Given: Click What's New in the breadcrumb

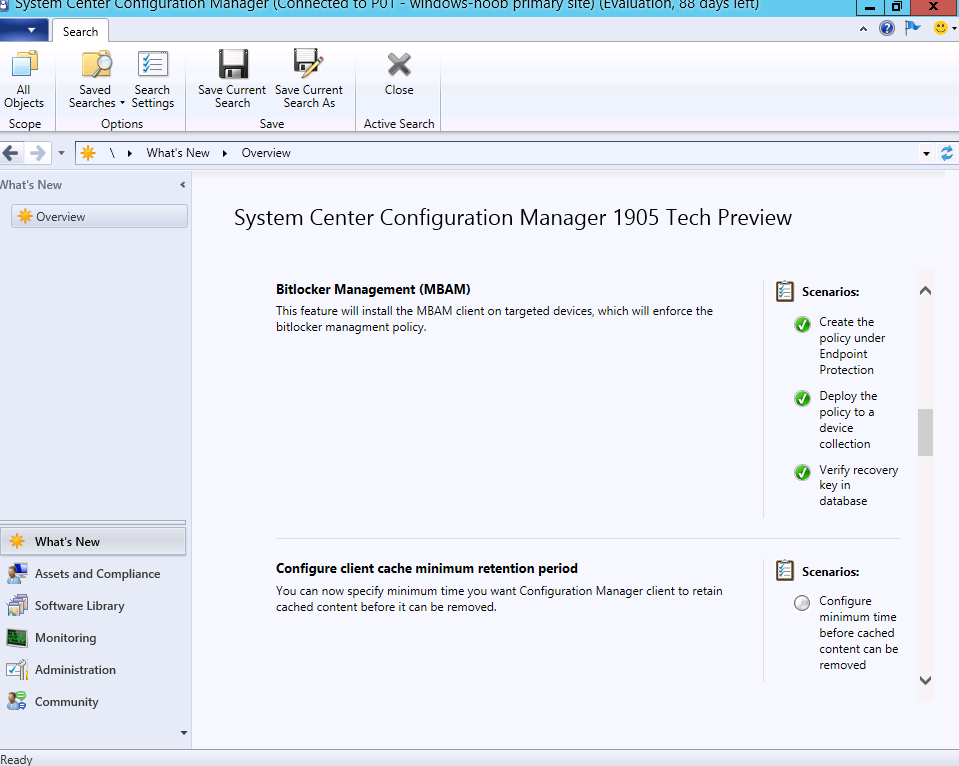Looking at the screenshot, I should tap(178, 153).
